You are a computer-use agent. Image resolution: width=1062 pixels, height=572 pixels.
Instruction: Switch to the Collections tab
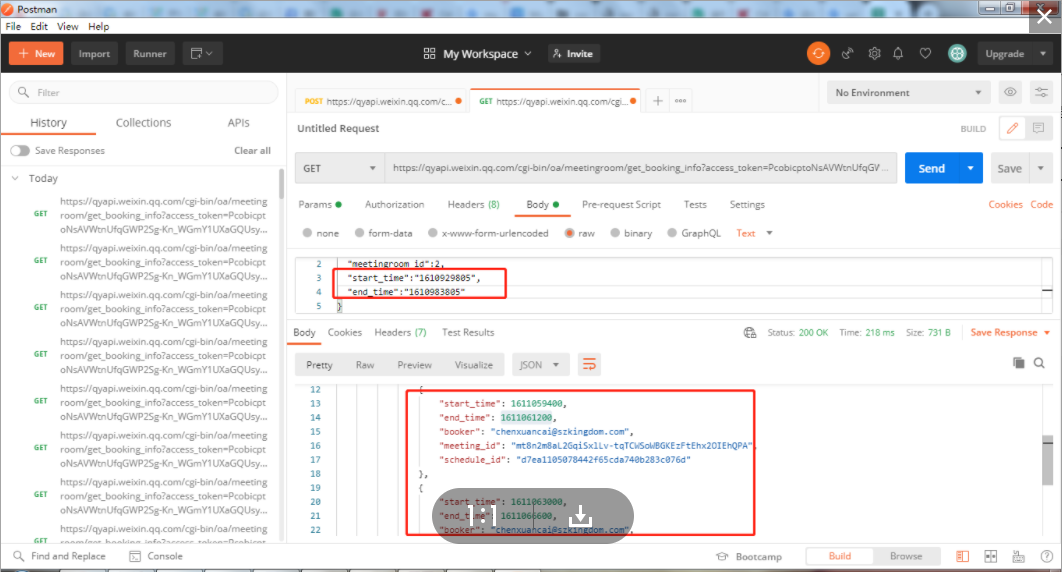tap(144, 123)
